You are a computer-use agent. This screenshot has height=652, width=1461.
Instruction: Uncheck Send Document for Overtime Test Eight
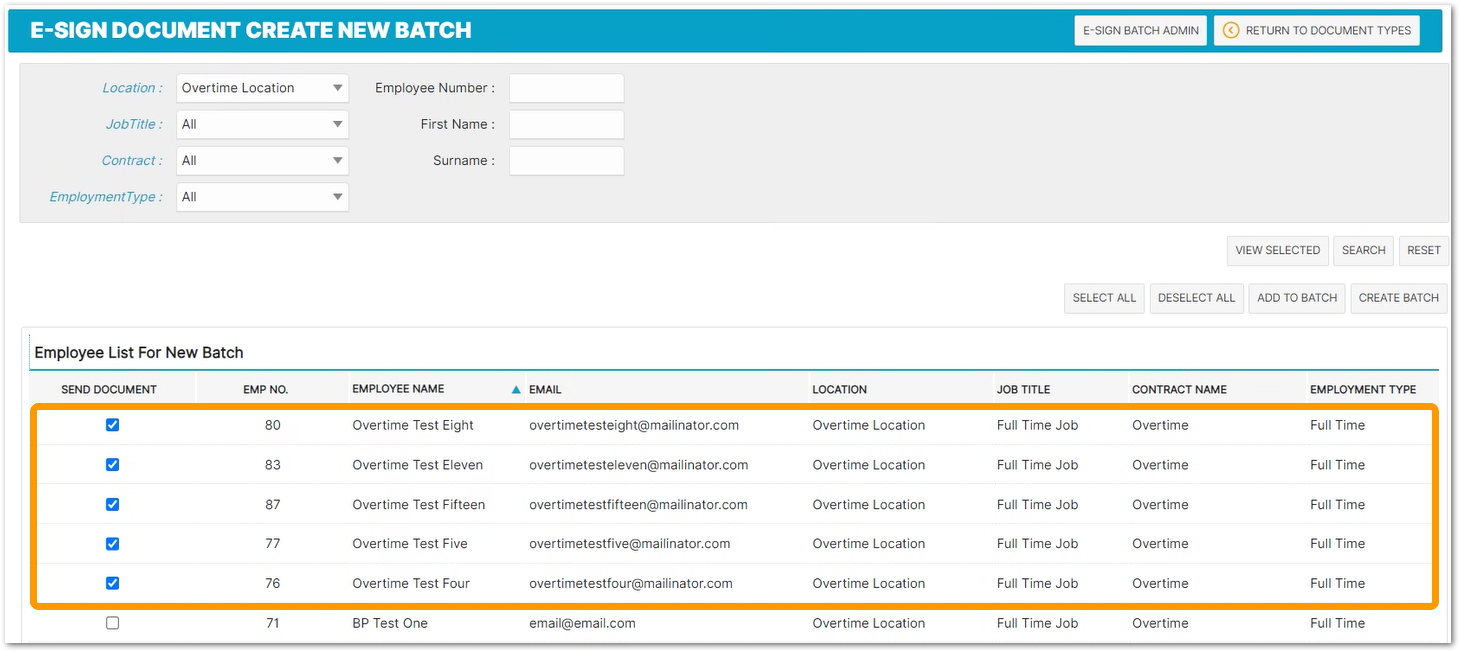click(x=112, y=425)
